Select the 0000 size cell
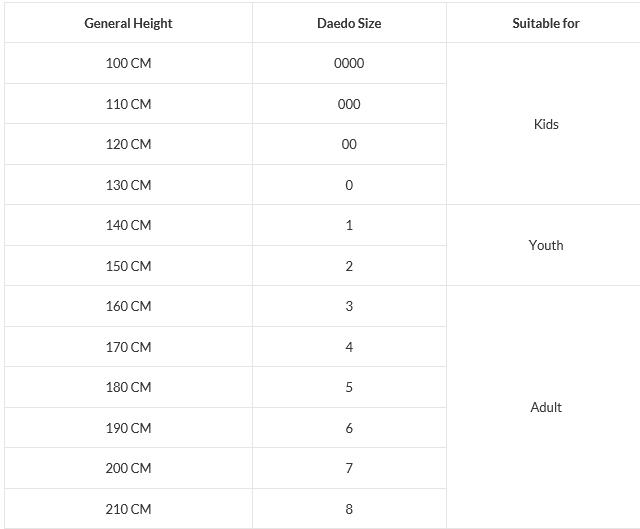 (349, 63)
